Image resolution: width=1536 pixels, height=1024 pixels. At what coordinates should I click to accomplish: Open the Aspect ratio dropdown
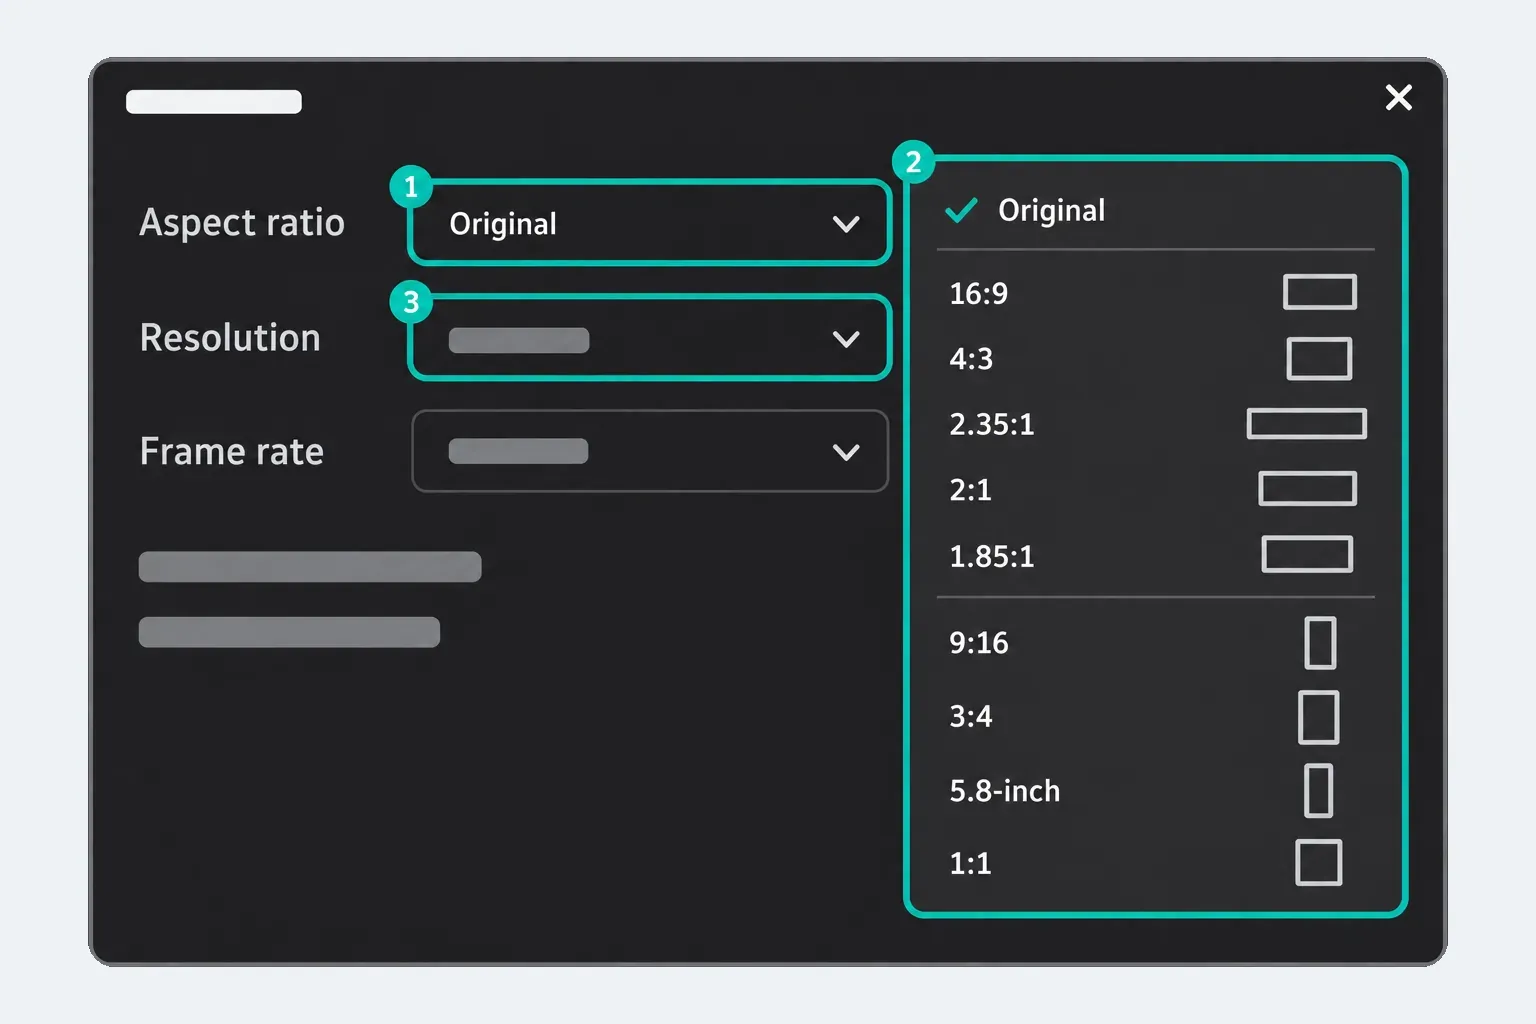pos(650,223)
